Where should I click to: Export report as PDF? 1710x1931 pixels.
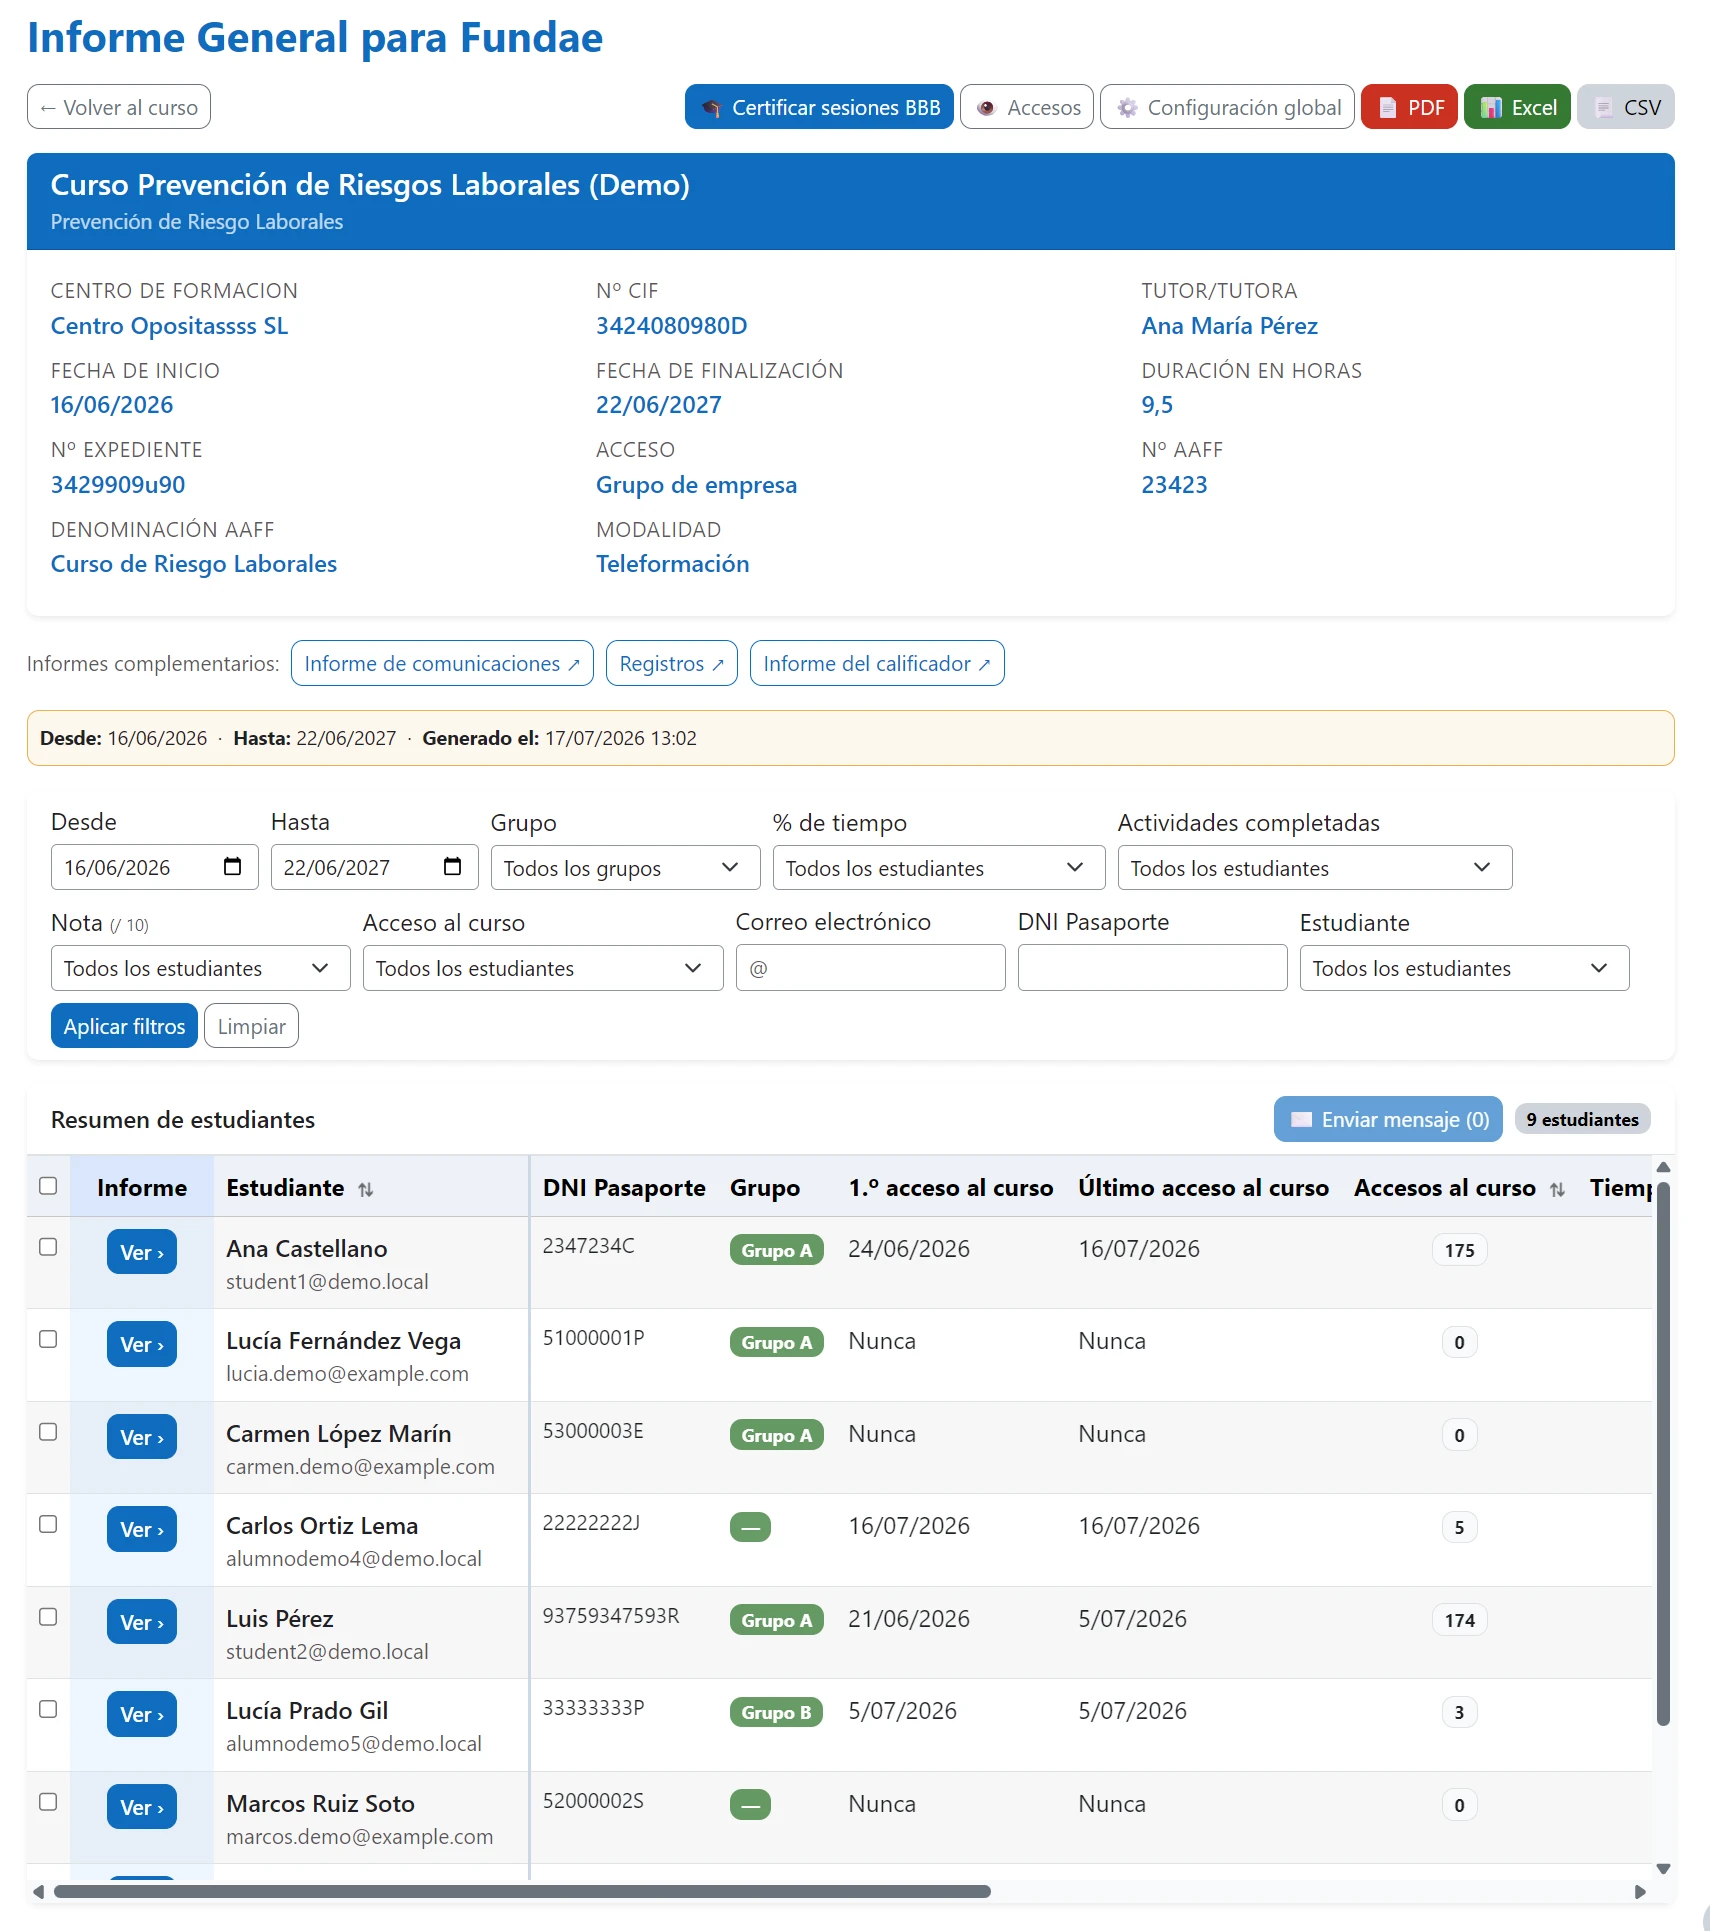[1408, 107]
